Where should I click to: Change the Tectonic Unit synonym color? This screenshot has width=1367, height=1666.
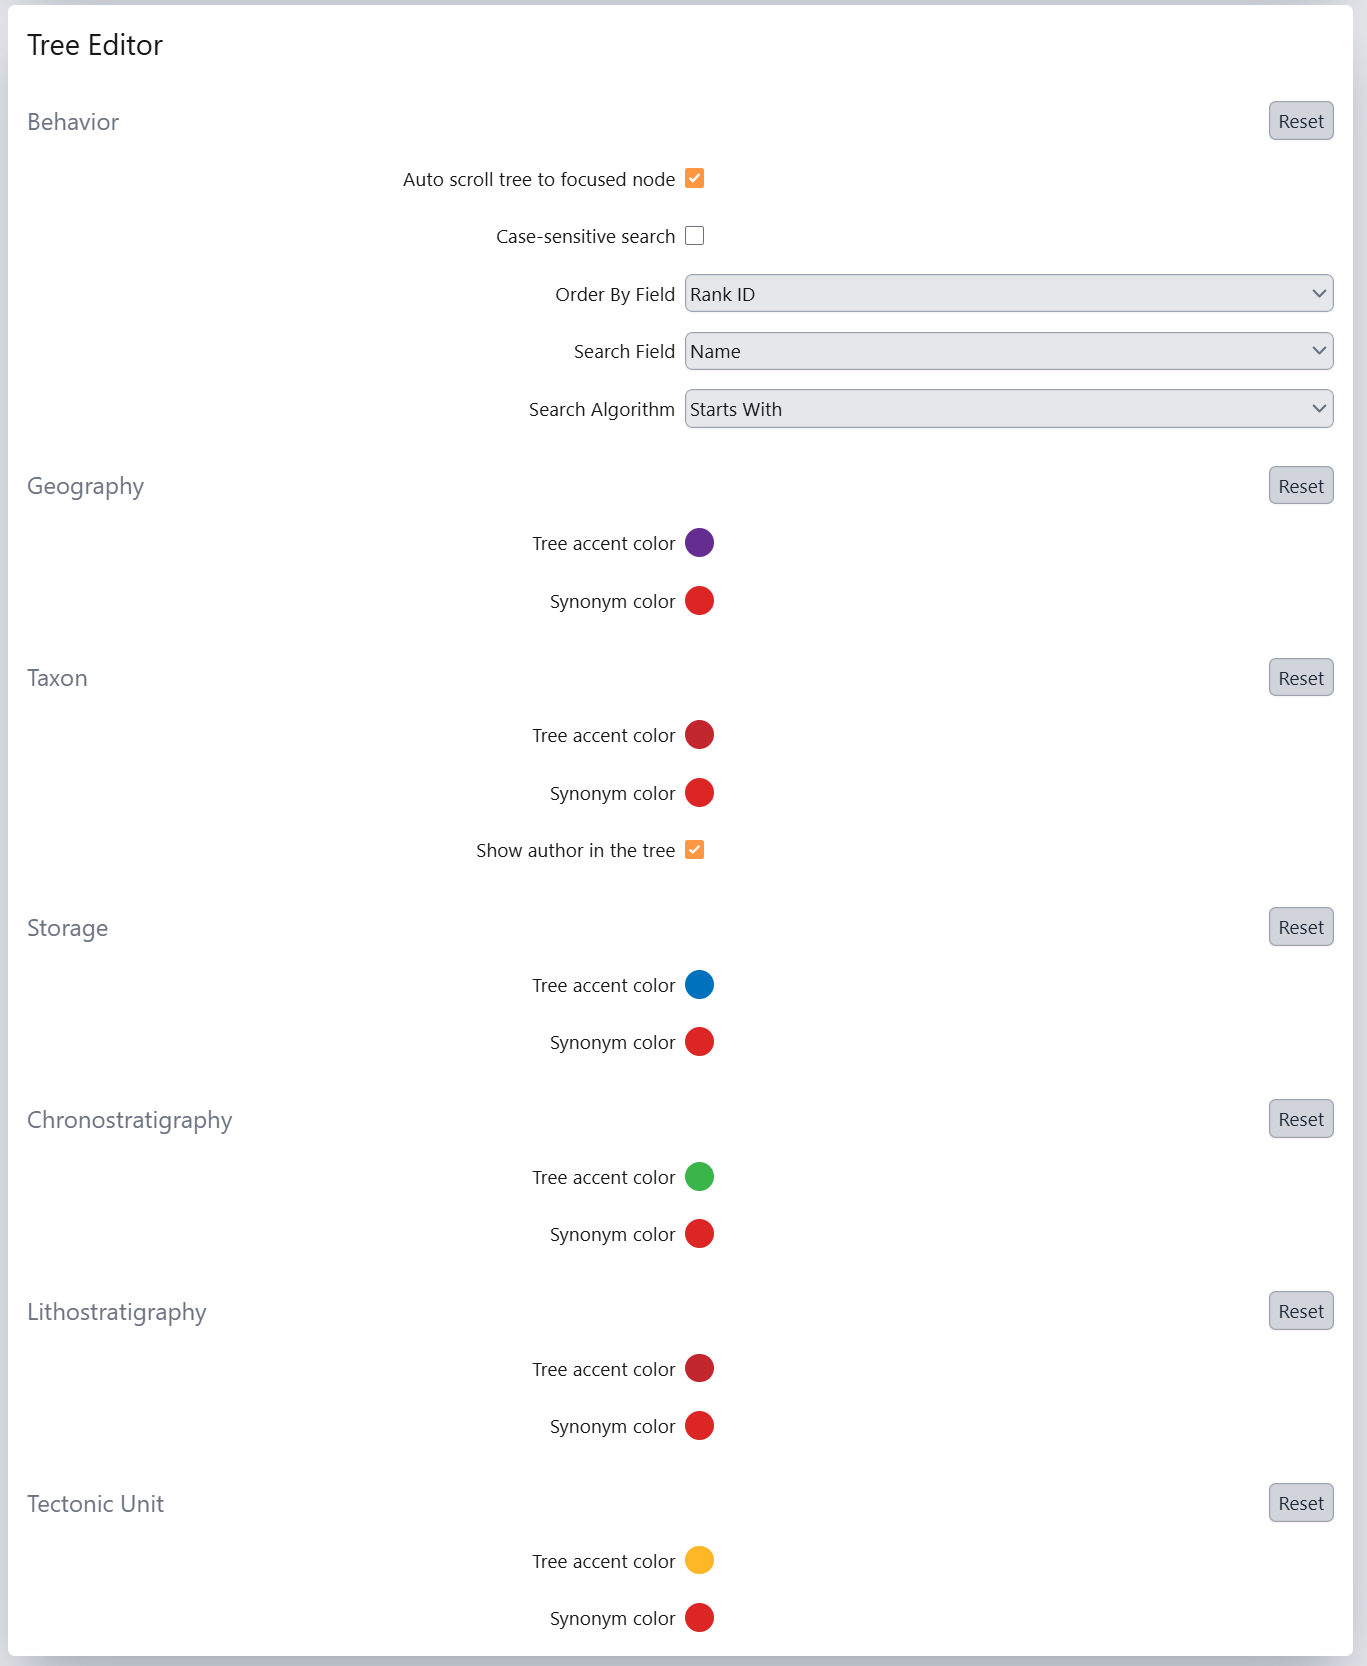699,1618
